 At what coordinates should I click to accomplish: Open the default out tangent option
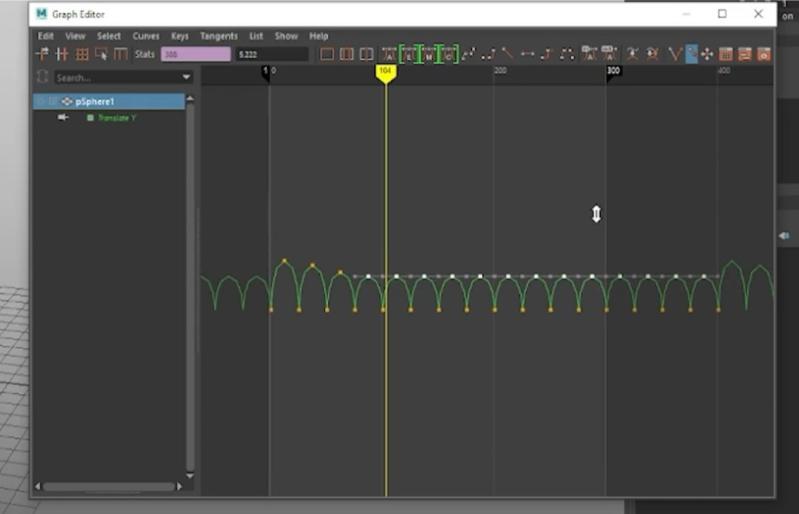coord(609,53)
